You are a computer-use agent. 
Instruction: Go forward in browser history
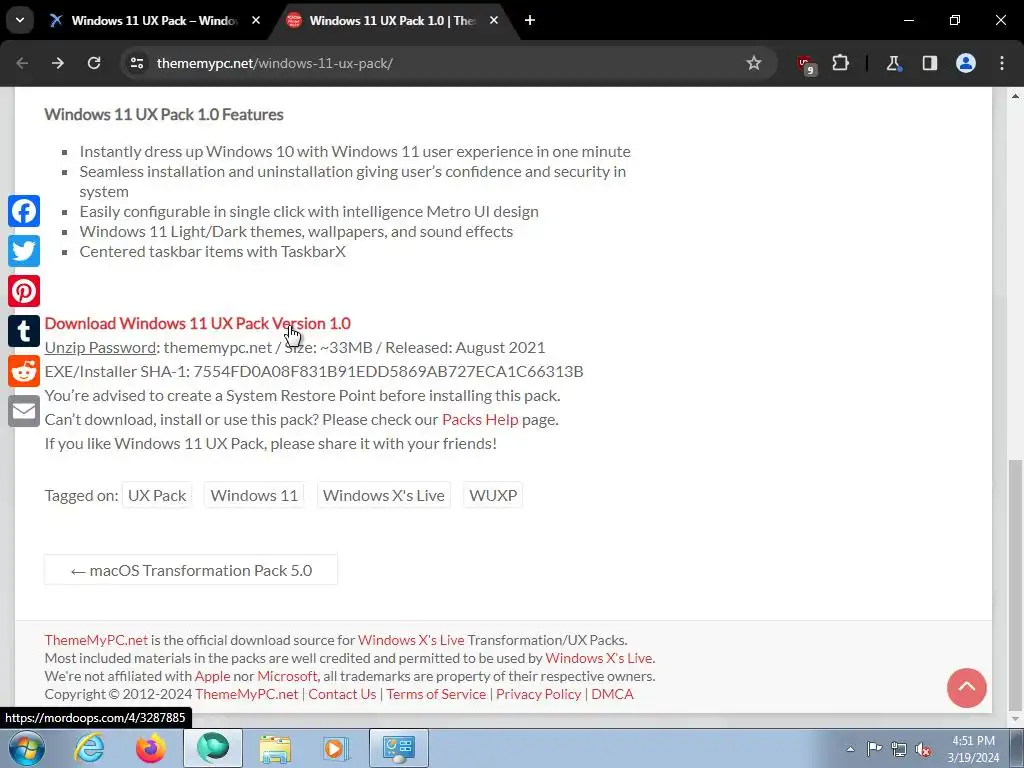[x=58, y=63]
